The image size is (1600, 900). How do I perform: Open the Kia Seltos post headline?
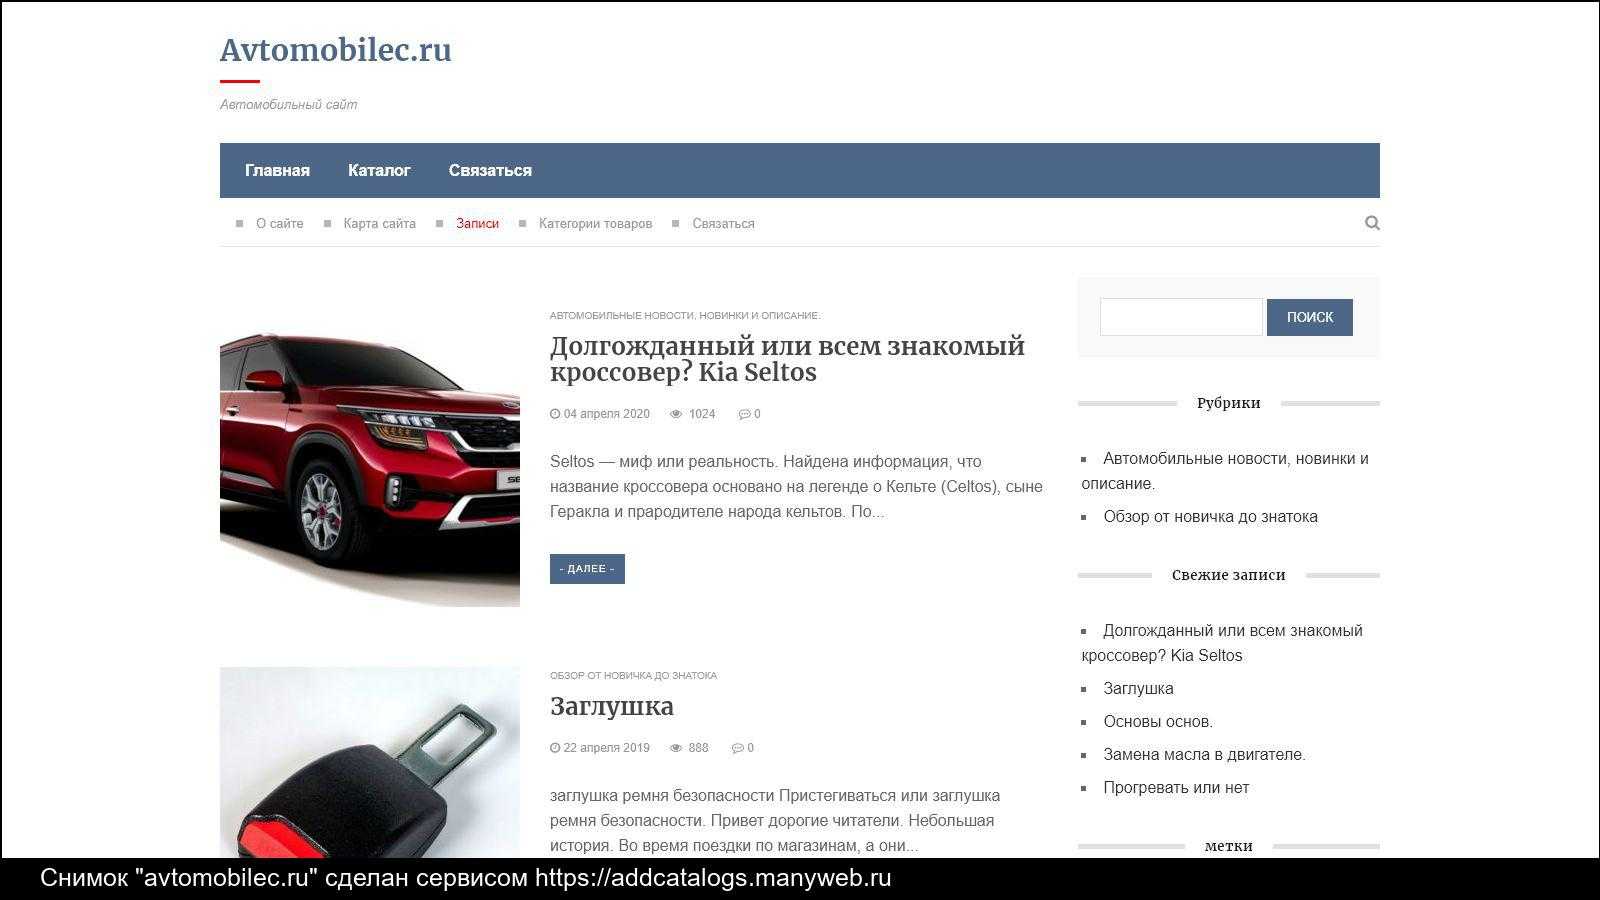pyautogui.click(x=787, y=359)
